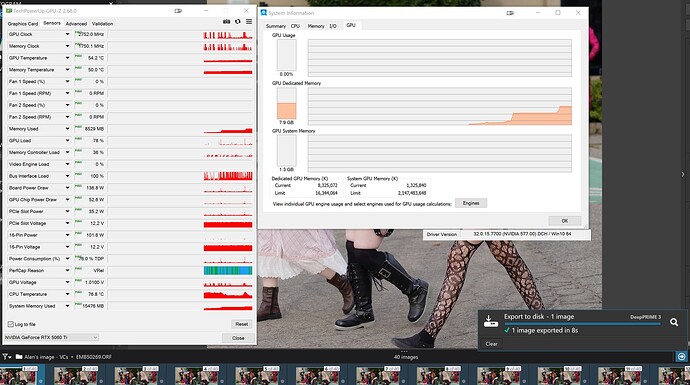Switch to the Graphics Card tab
Viewport: 690px width, 385px height.
[x=23, y=24]
